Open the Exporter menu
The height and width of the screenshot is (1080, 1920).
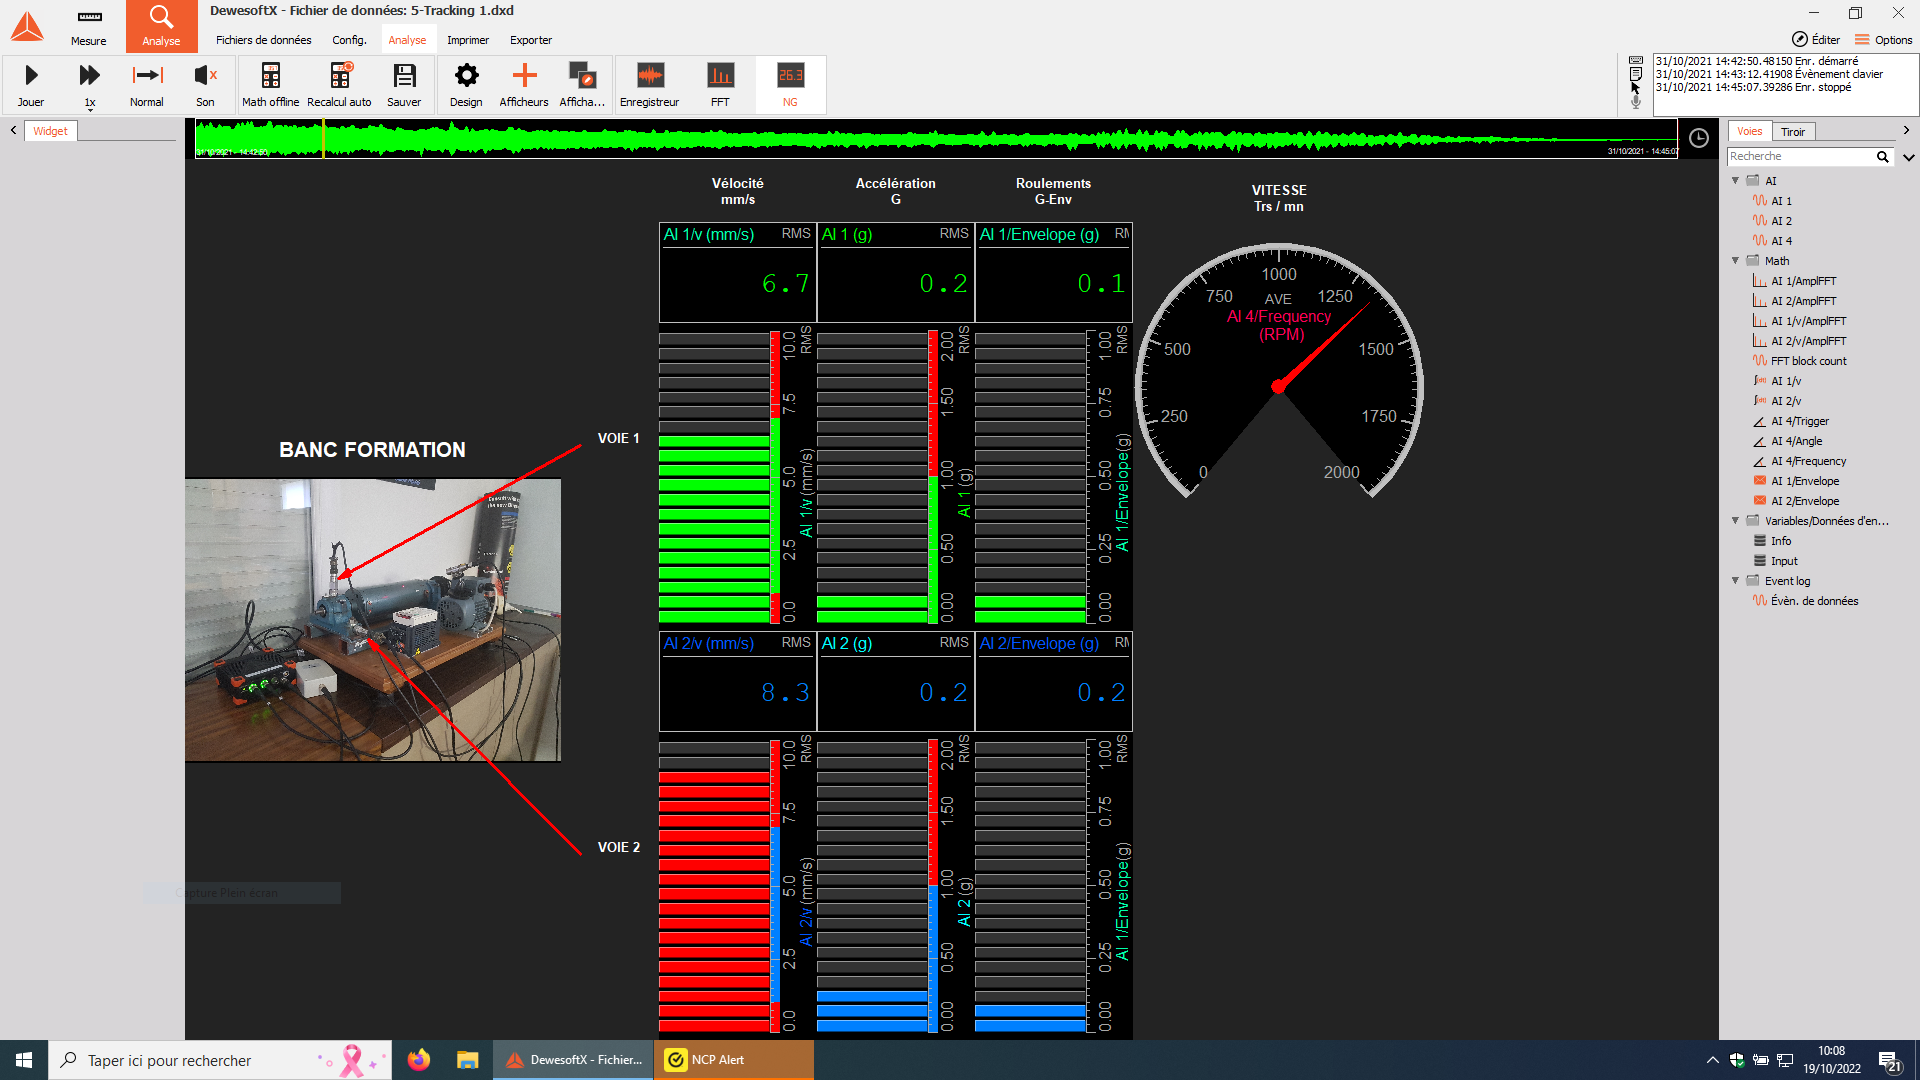(530, 40)
